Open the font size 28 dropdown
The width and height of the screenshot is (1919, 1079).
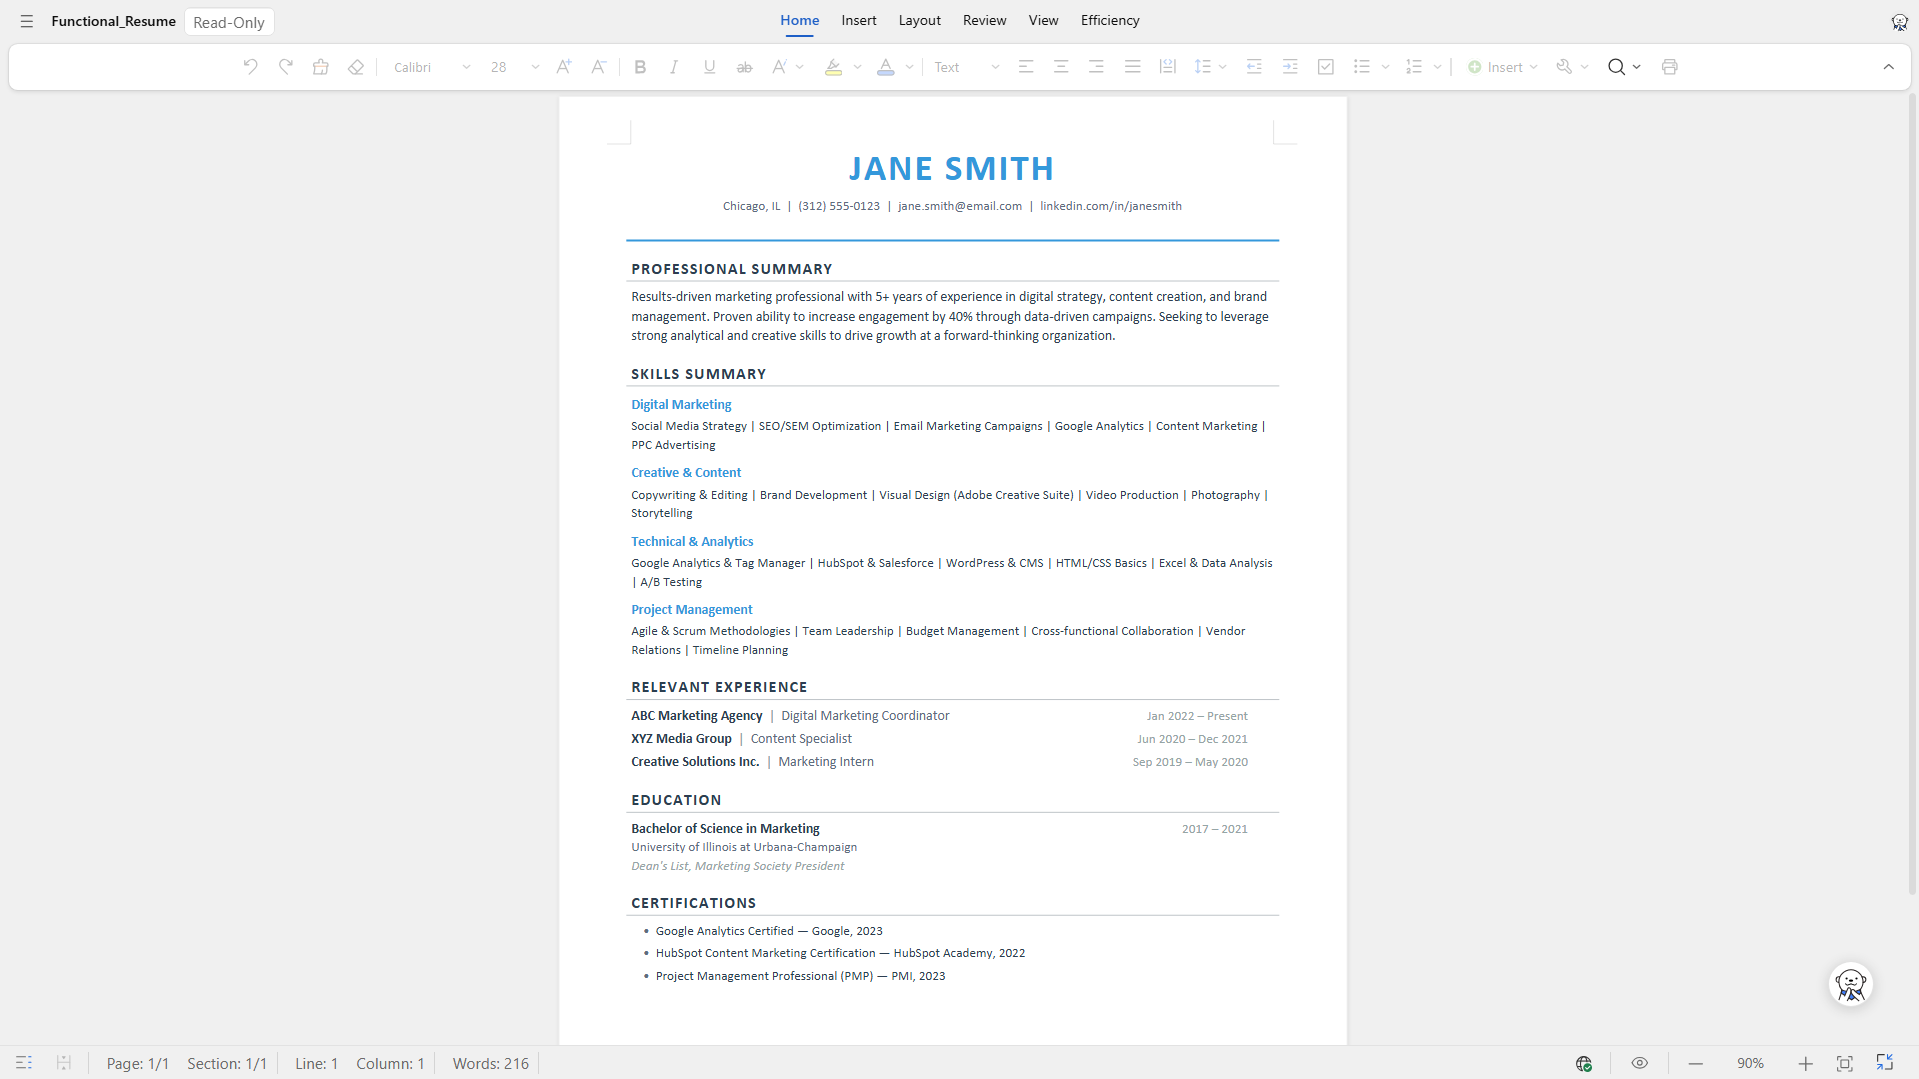click(x=515, y=67)
